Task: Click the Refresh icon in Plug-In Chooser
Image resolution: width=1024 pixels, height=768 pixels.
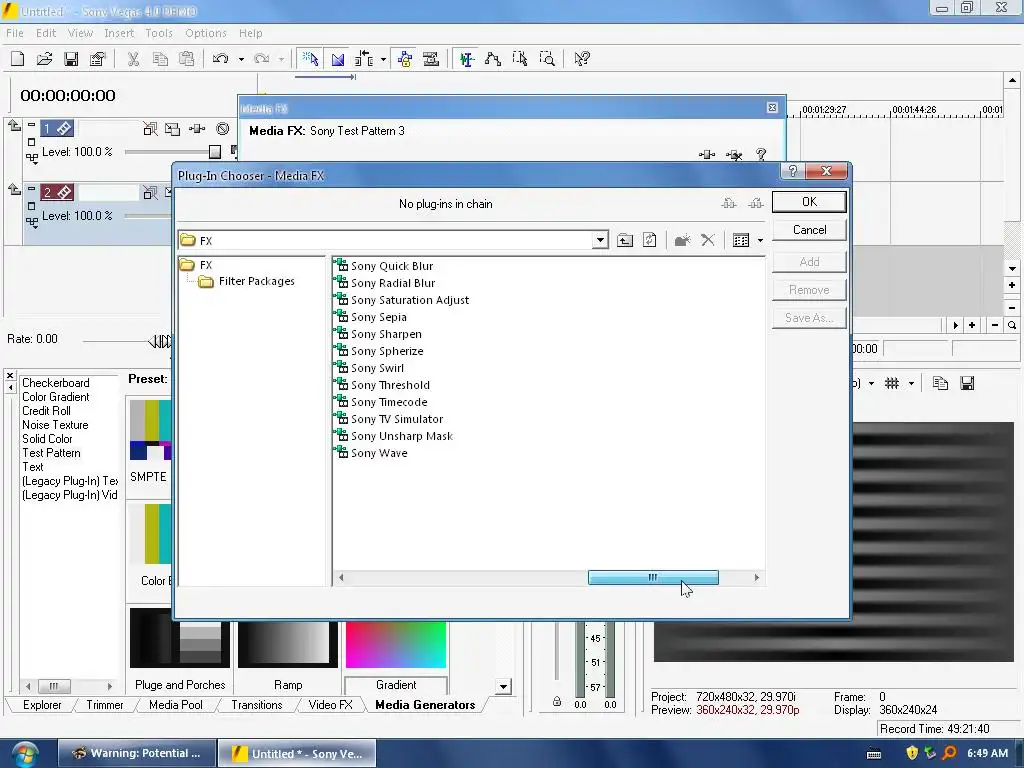Action: pos(650,240)
